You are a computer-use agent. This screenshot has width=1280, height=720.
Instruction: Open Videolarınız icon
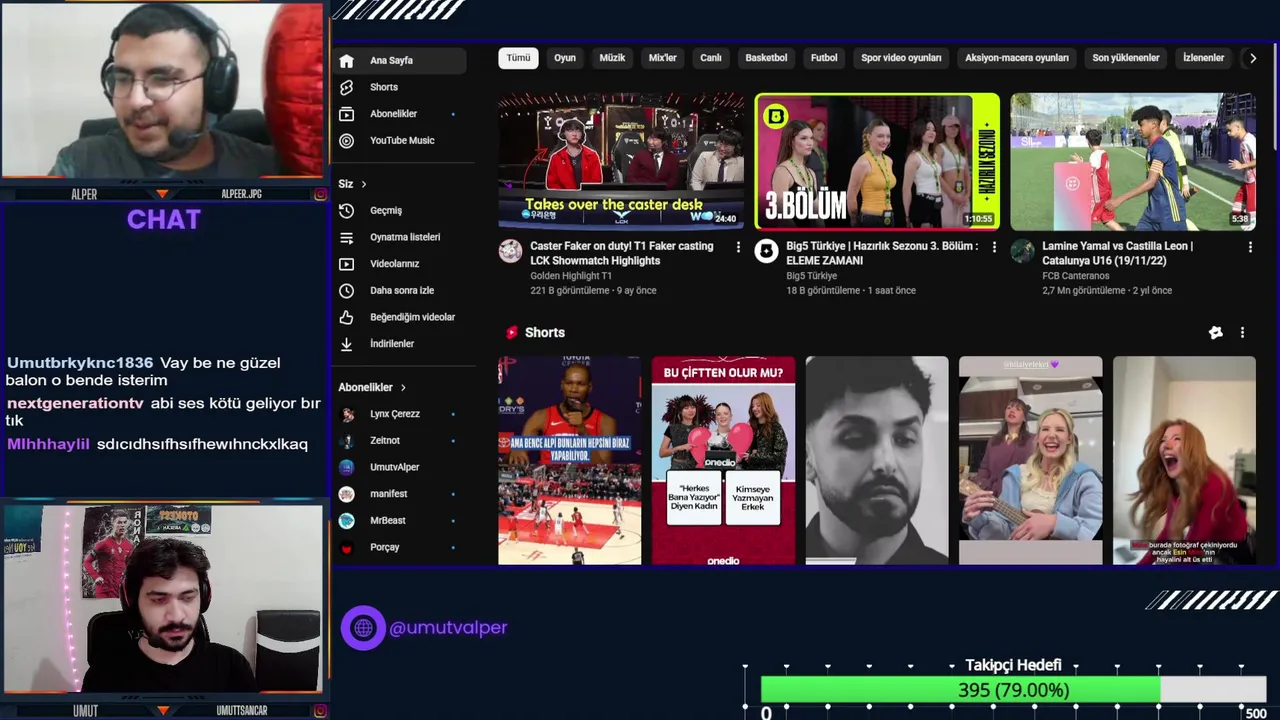tap(346, 264)
